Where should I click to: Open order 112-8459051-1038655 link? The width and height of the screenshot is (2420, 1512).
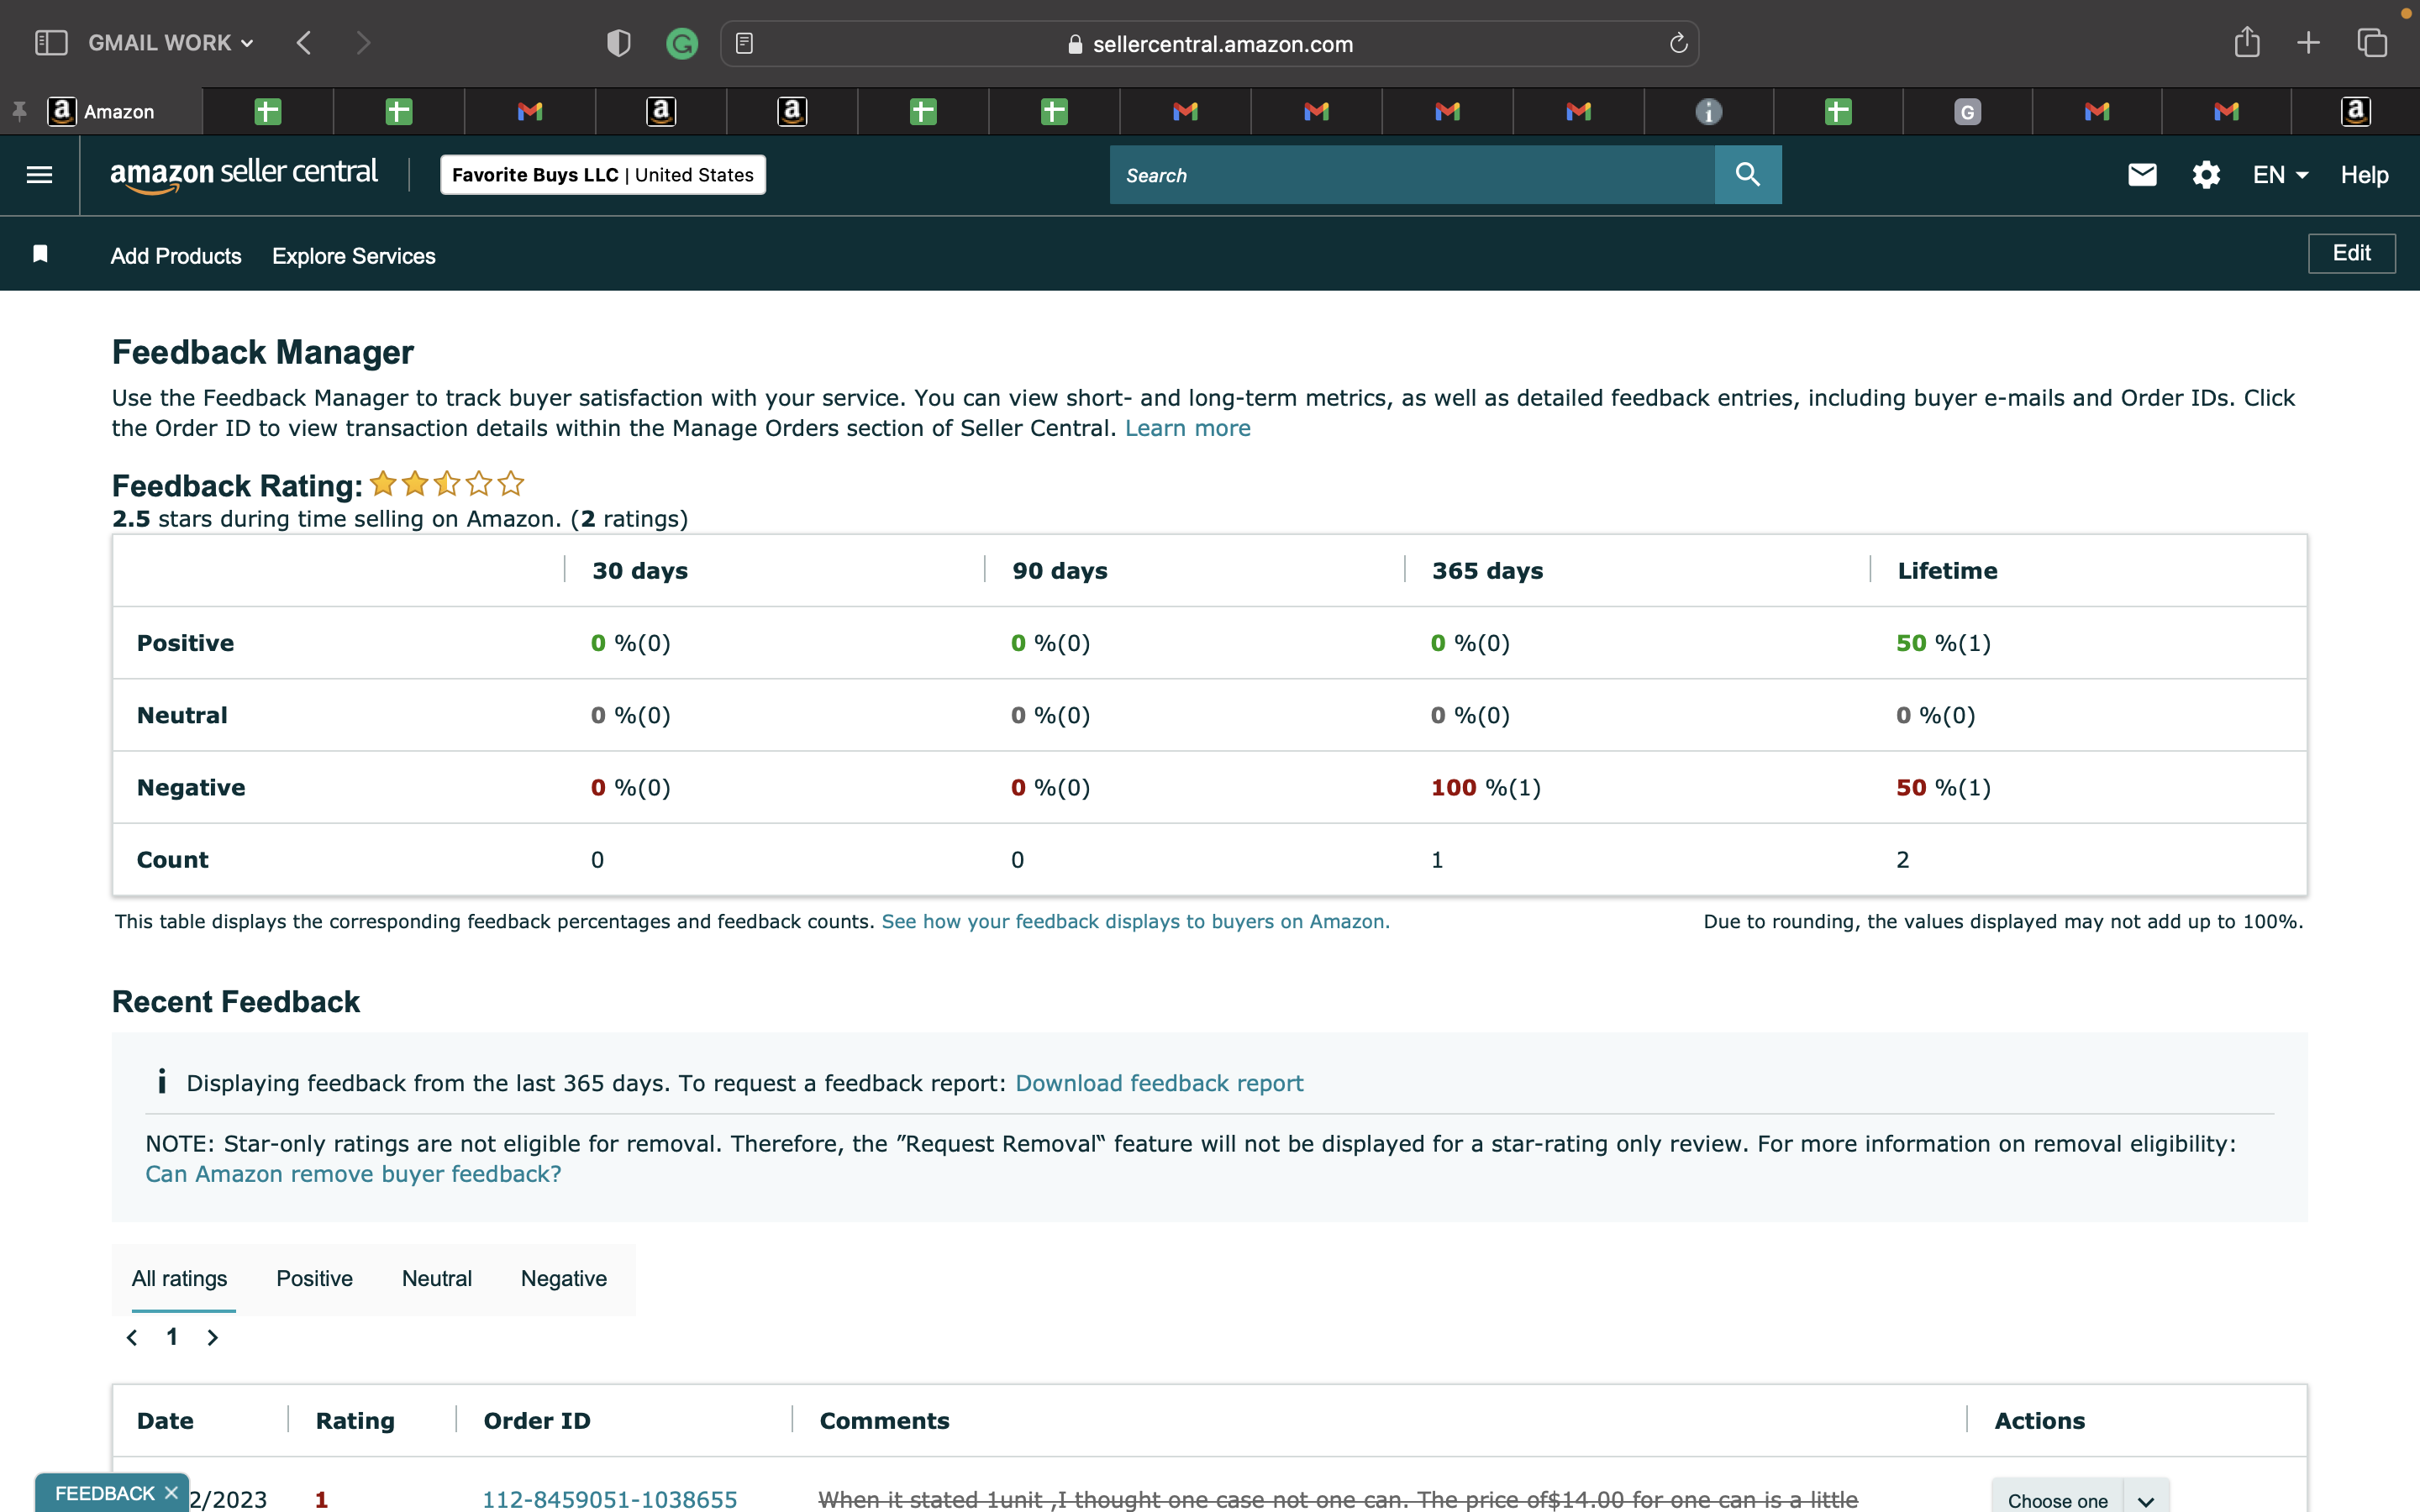610,1499
